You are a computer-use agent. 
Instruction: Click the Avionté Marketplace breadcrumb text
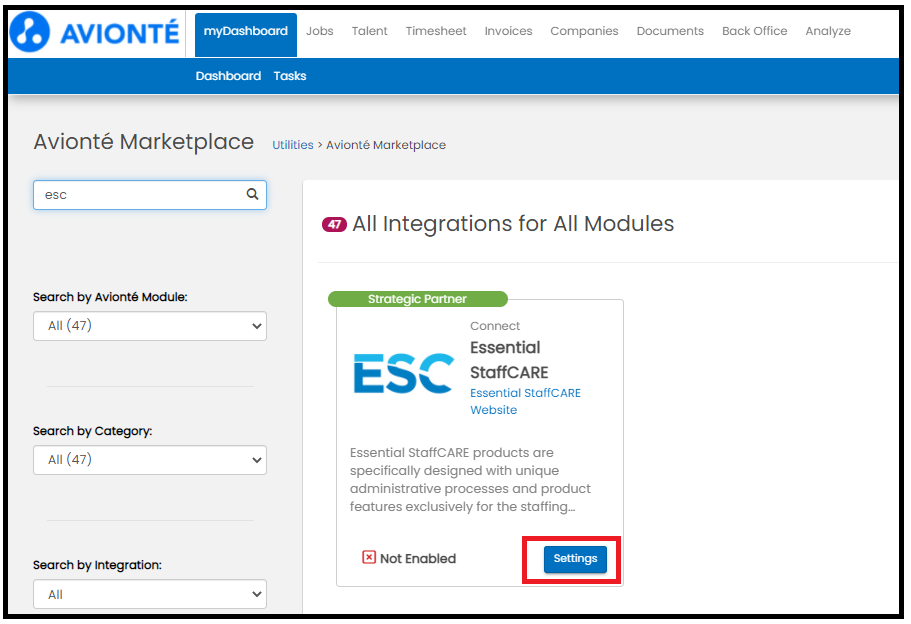[x=386, y=145]
